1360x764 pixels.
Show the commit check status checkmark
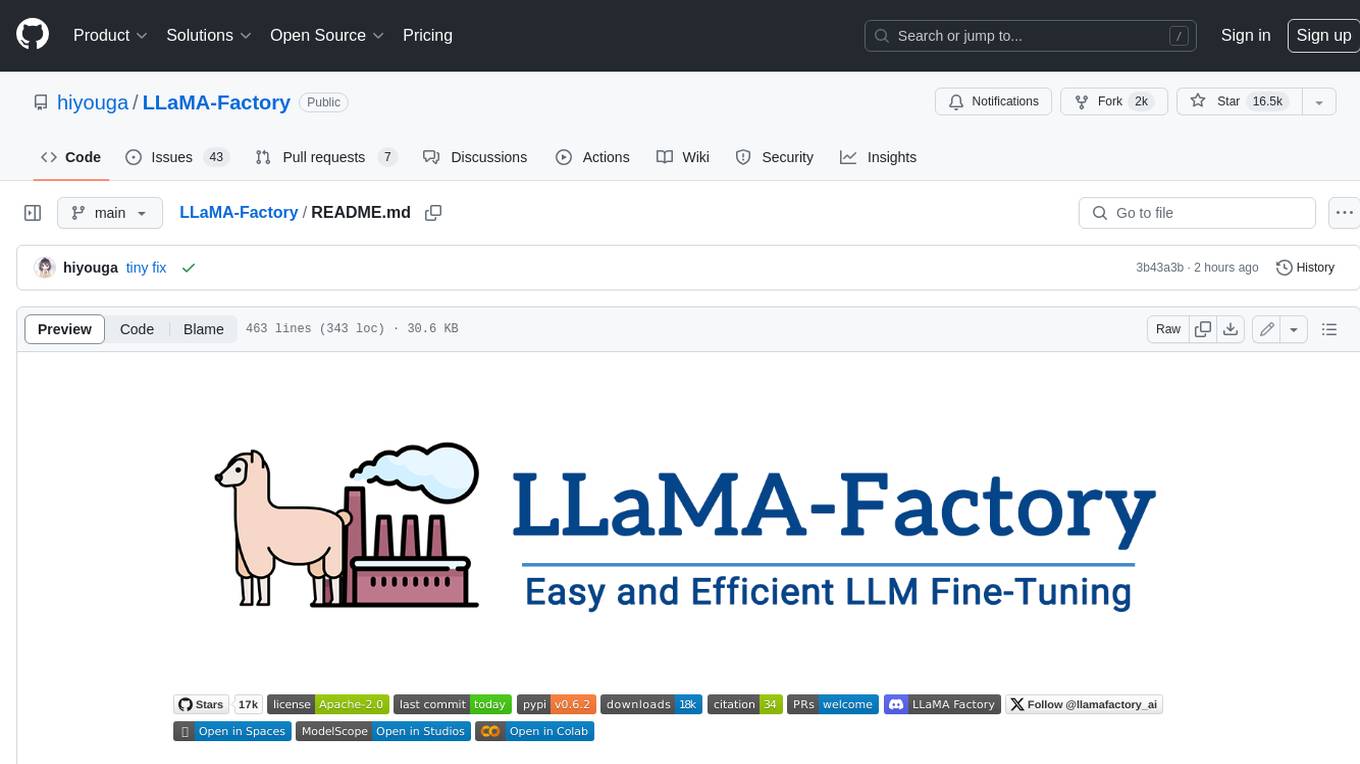[x=188, y=268]
